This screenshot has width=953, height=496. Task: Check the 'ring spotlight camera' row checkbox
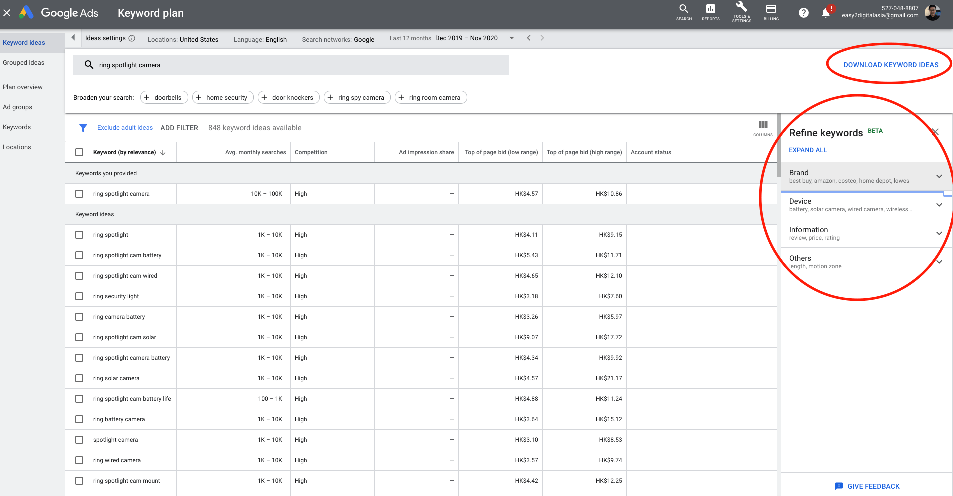click(x=79, y=194)
